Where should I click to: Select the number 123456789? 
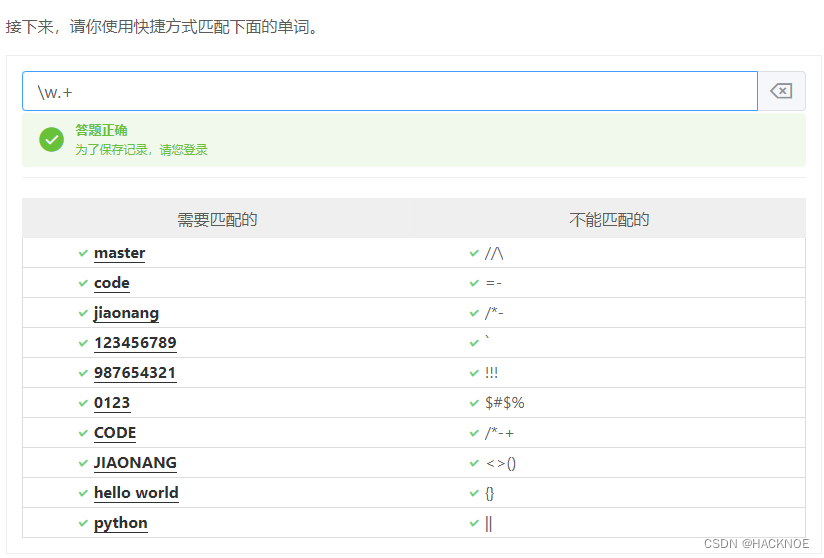[135, 343]
